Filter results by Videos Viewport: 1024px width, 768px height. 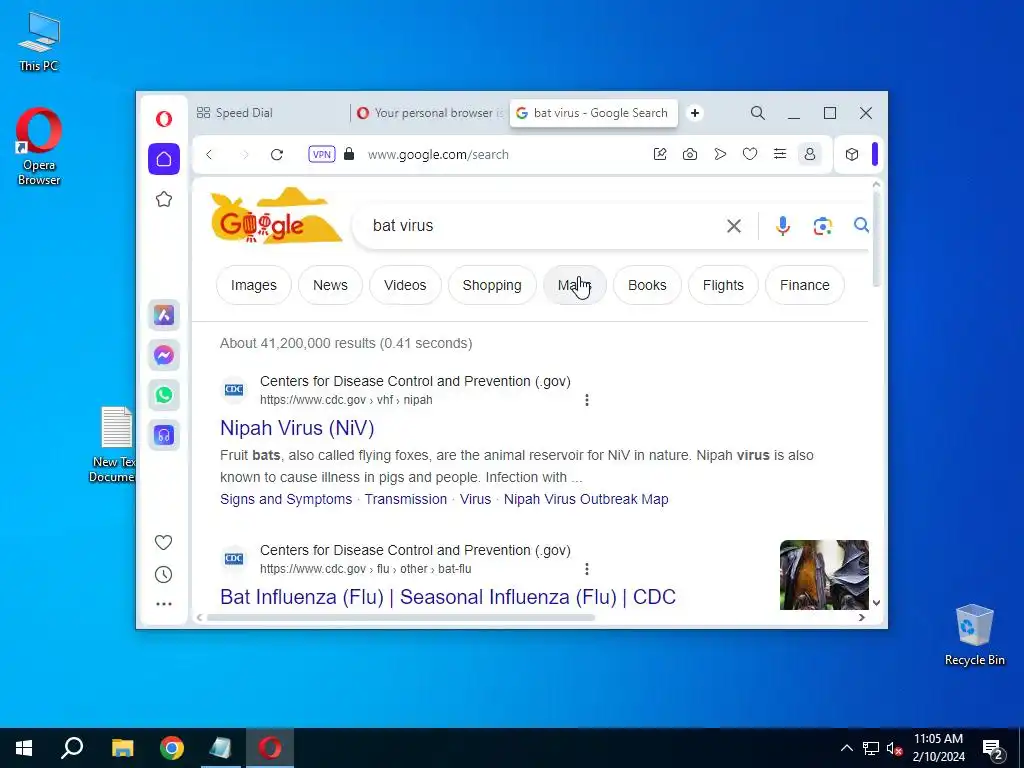pos(405,285)
